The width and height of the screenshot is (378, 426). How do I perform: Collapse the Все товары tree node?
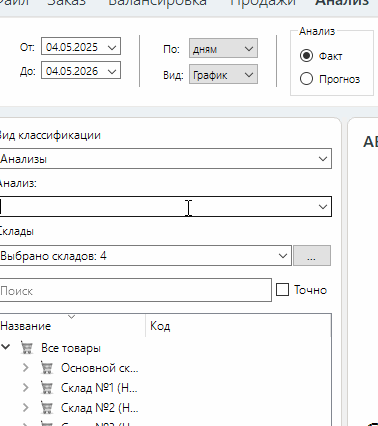coord(6,347)
